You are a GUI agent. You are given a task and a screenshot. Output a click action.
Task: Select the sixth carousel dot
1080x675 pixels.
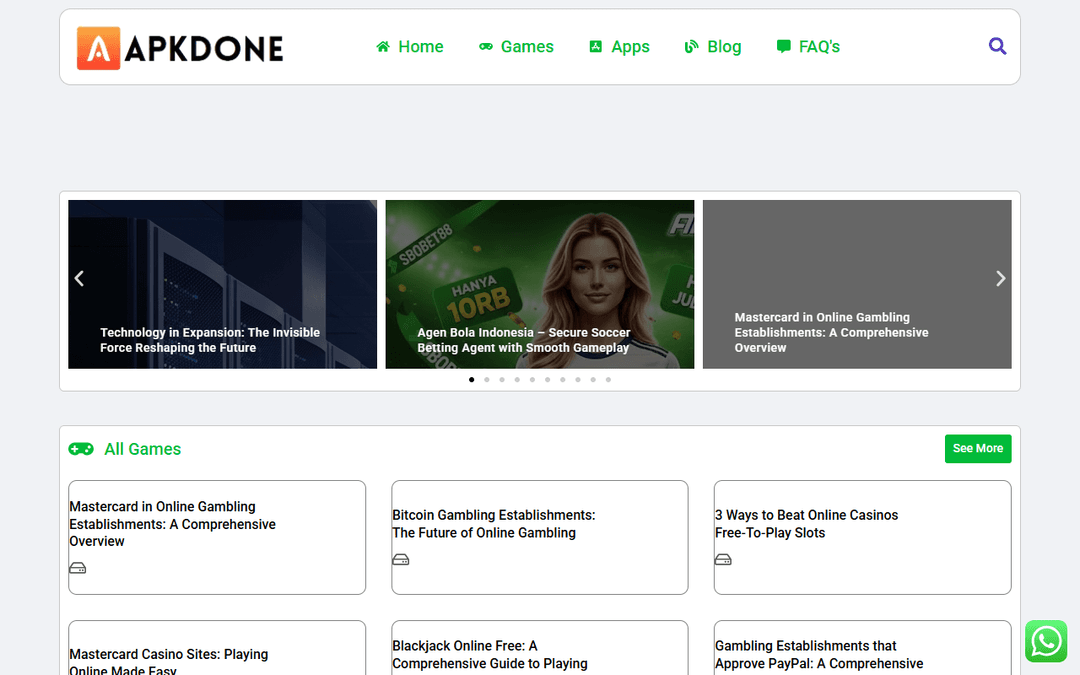point(548,380)
